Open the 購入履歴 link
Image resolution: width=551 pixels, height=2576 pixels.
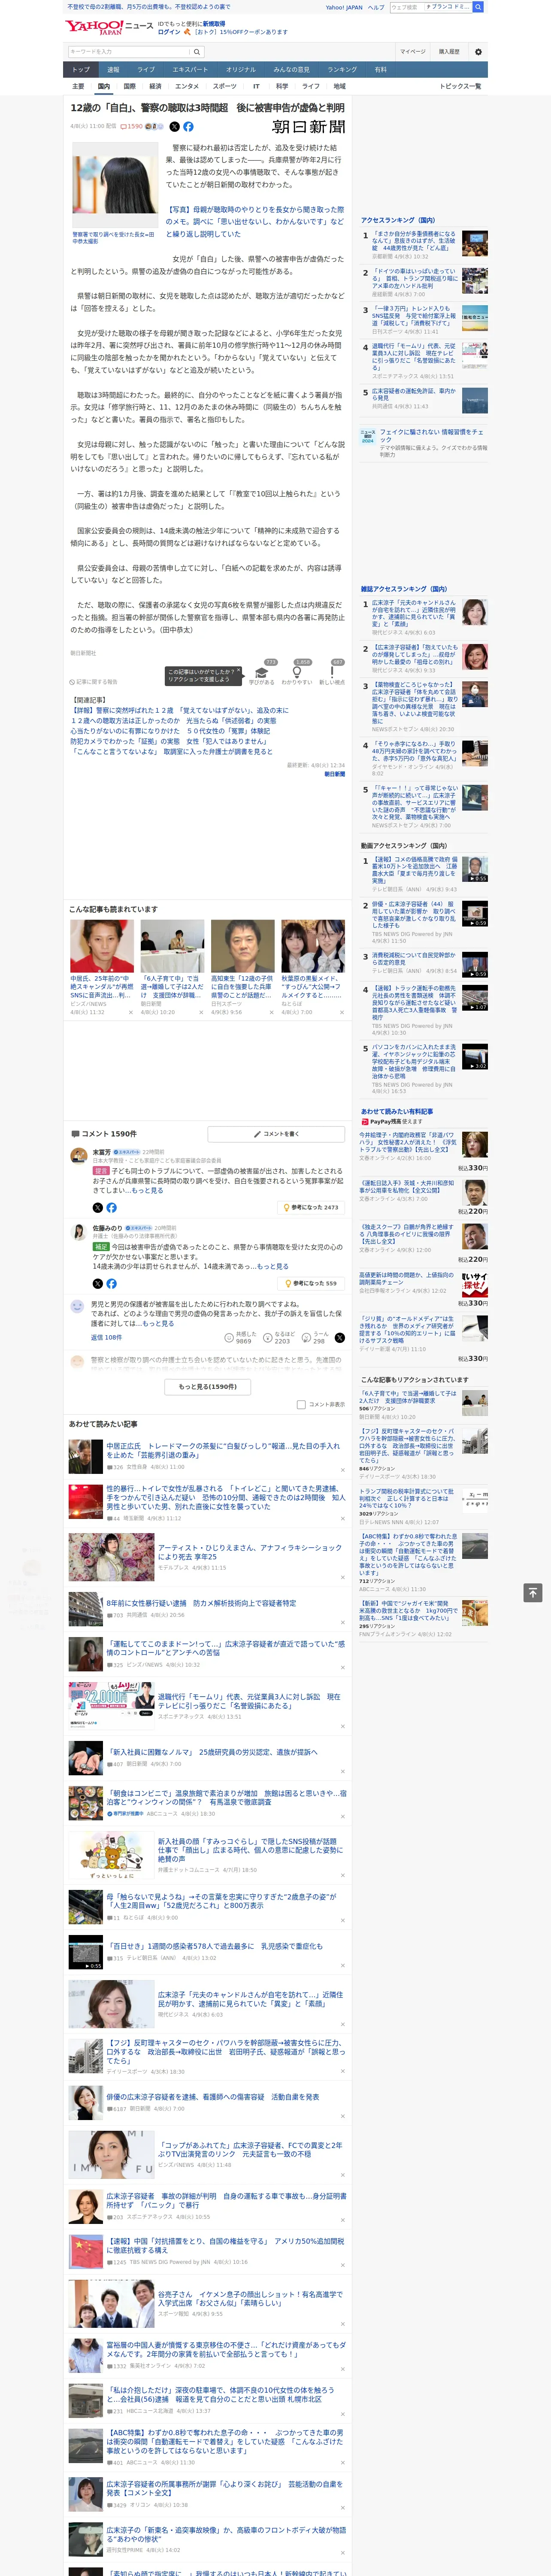pyautogui.click(x=449, y=52)
